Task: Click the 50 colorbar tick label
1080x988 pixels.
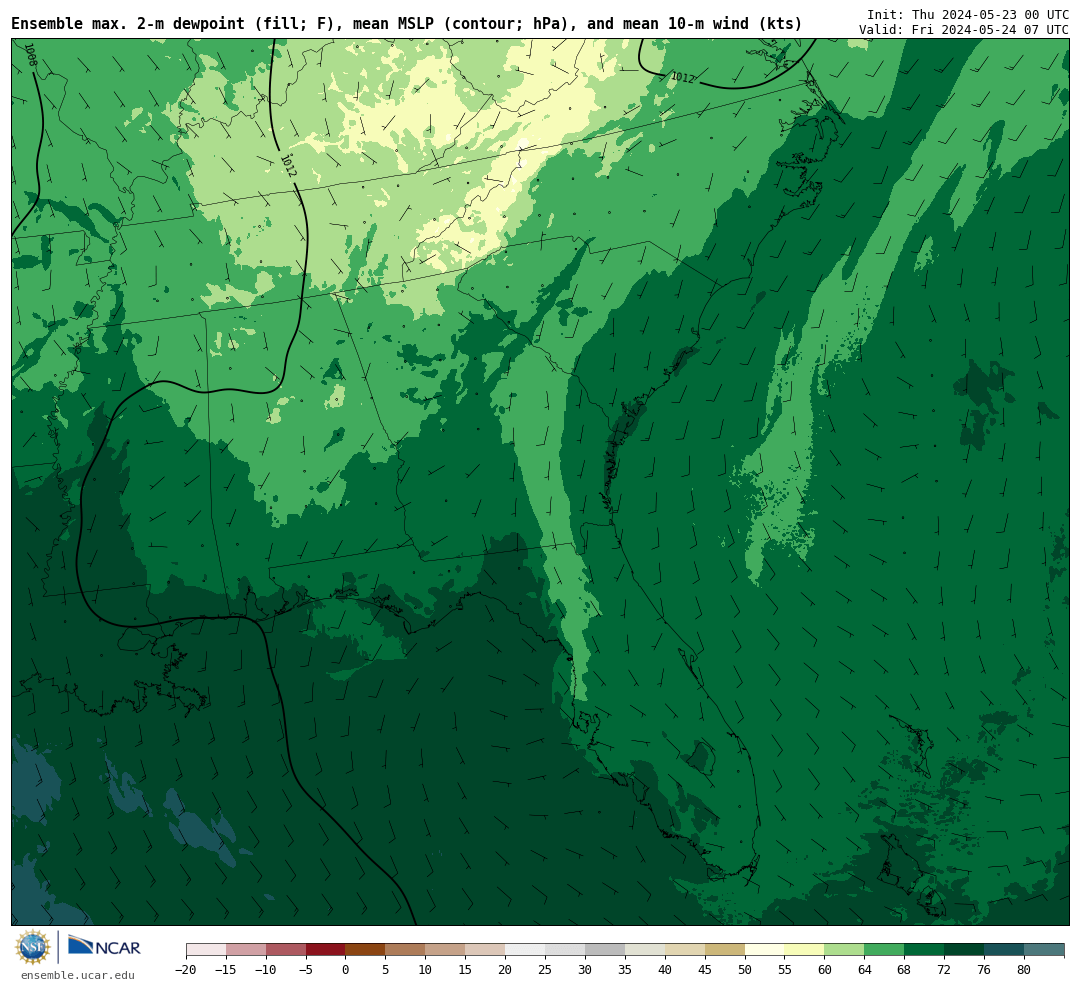Action: 745,970
